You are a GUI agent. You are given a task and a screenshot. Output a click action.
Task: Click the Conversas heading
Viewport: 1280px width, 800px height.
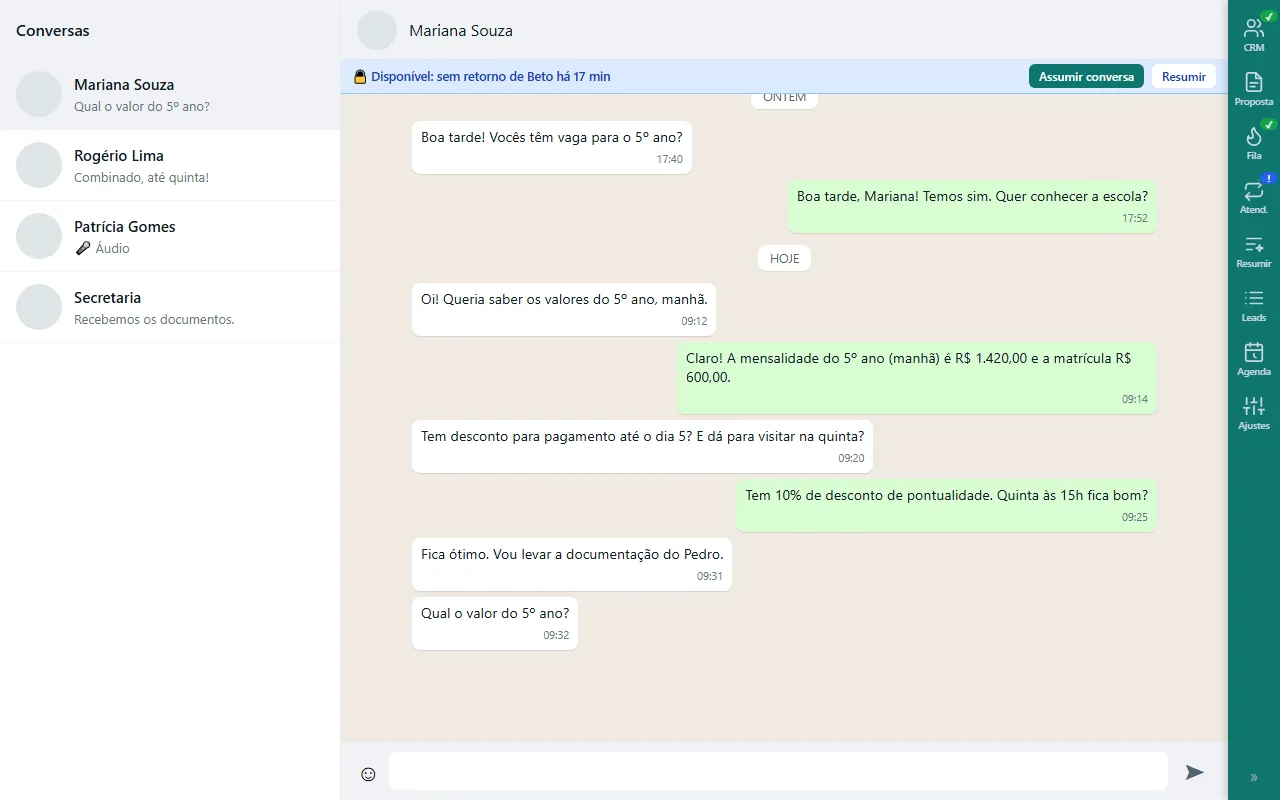pos(53,31)
